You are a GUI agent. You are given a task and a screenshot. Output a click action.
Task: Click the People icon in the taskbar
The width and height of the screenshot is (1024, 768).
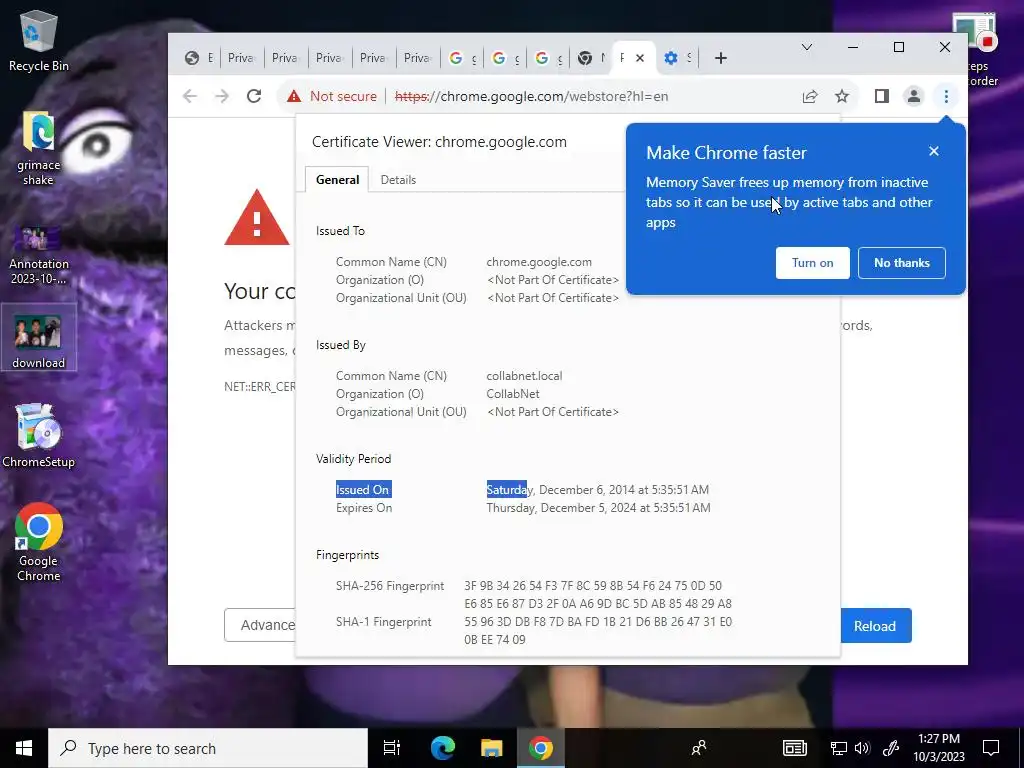(x=699, y=748)
